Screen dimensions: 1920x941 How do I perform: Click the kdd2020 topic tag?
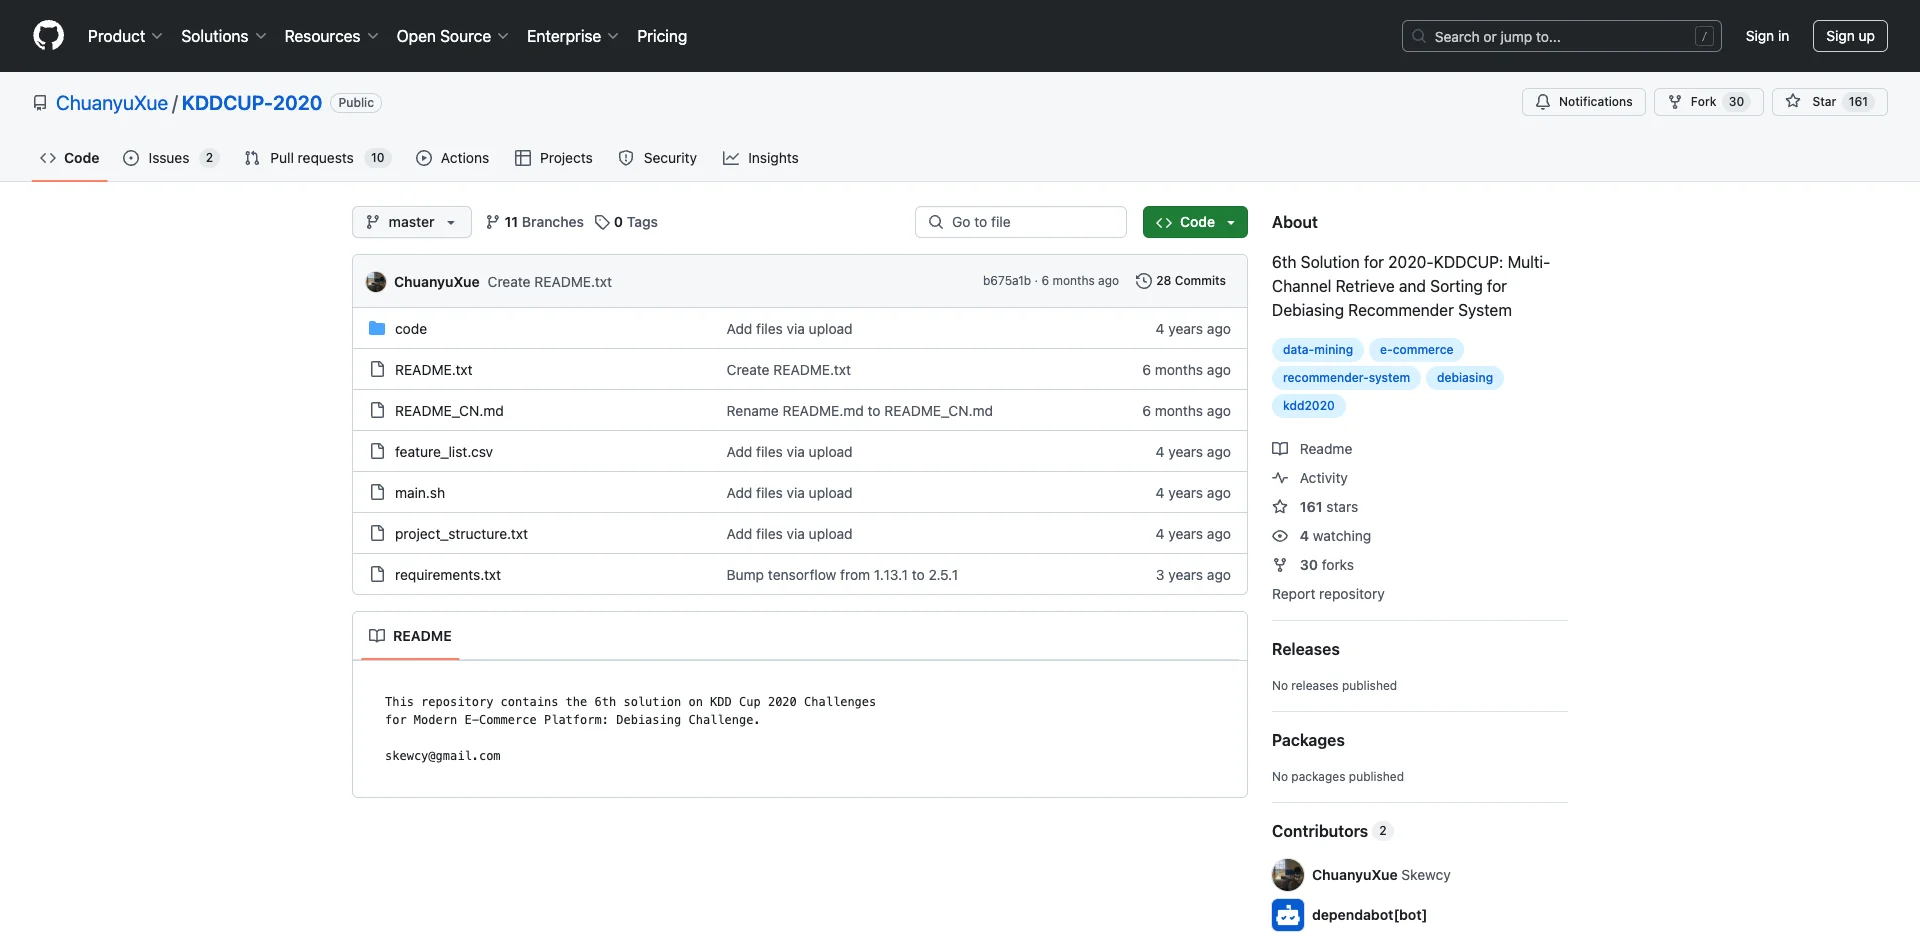point(1309,406)
